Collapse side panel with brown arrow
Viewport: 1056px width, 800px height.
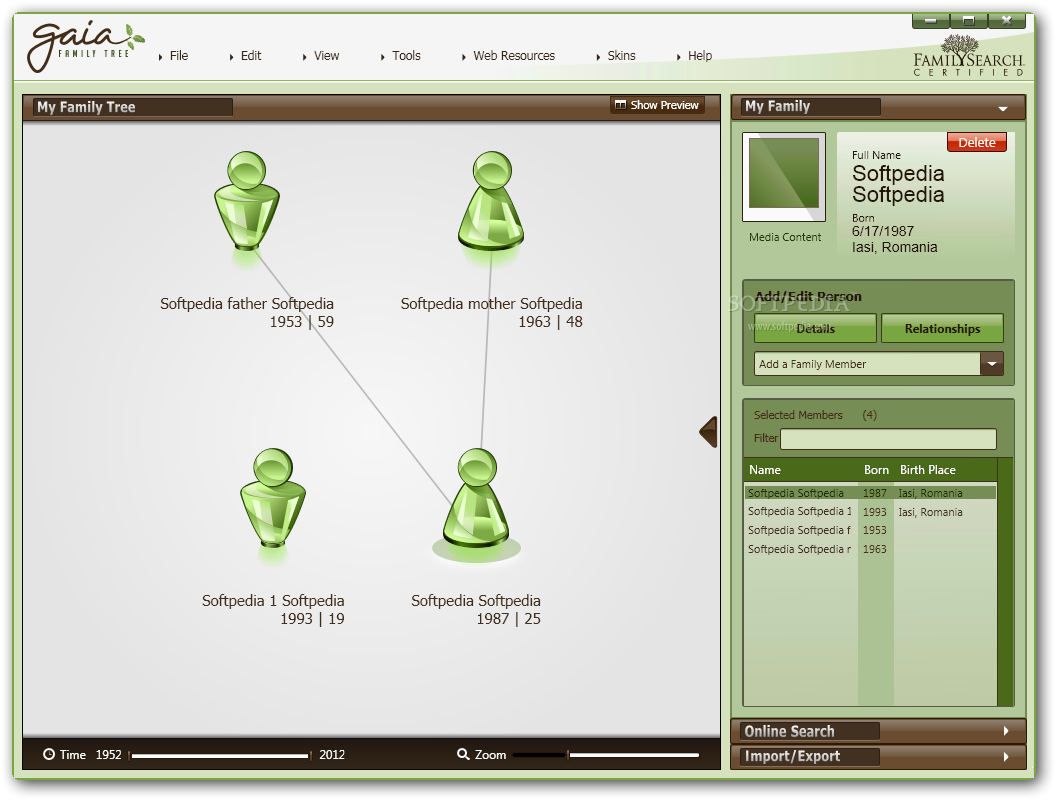pos(708,432)
